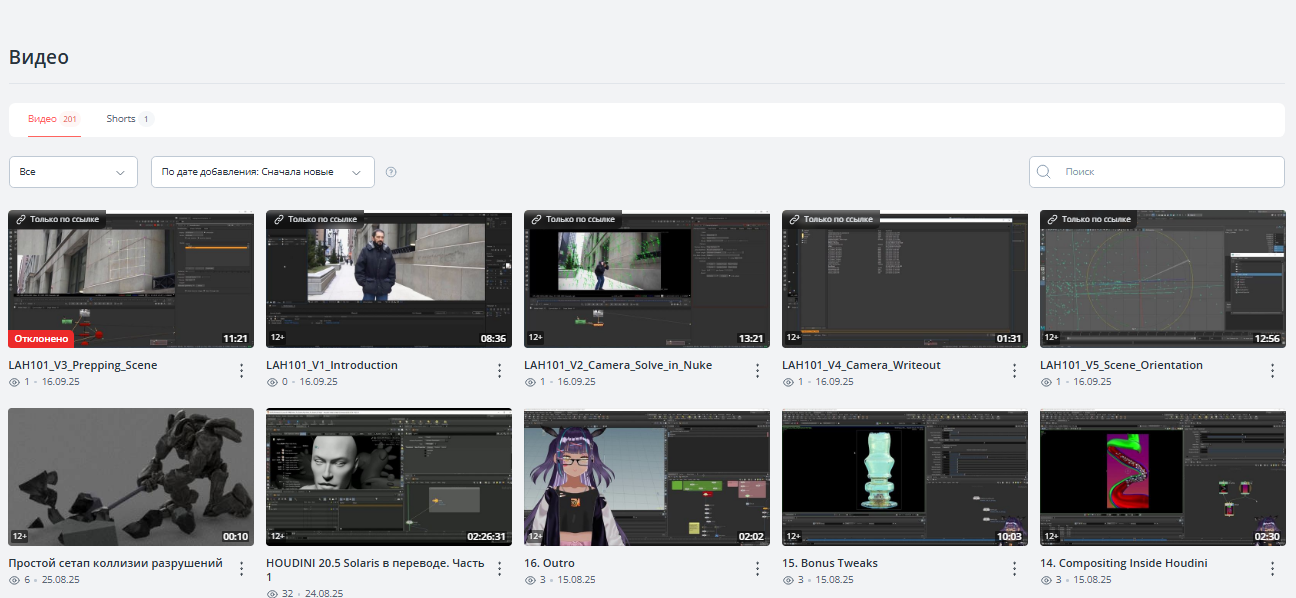Viewport: 1296px width, 598px height.
Task: Select the Видео tab
Action: pos(42,119)
